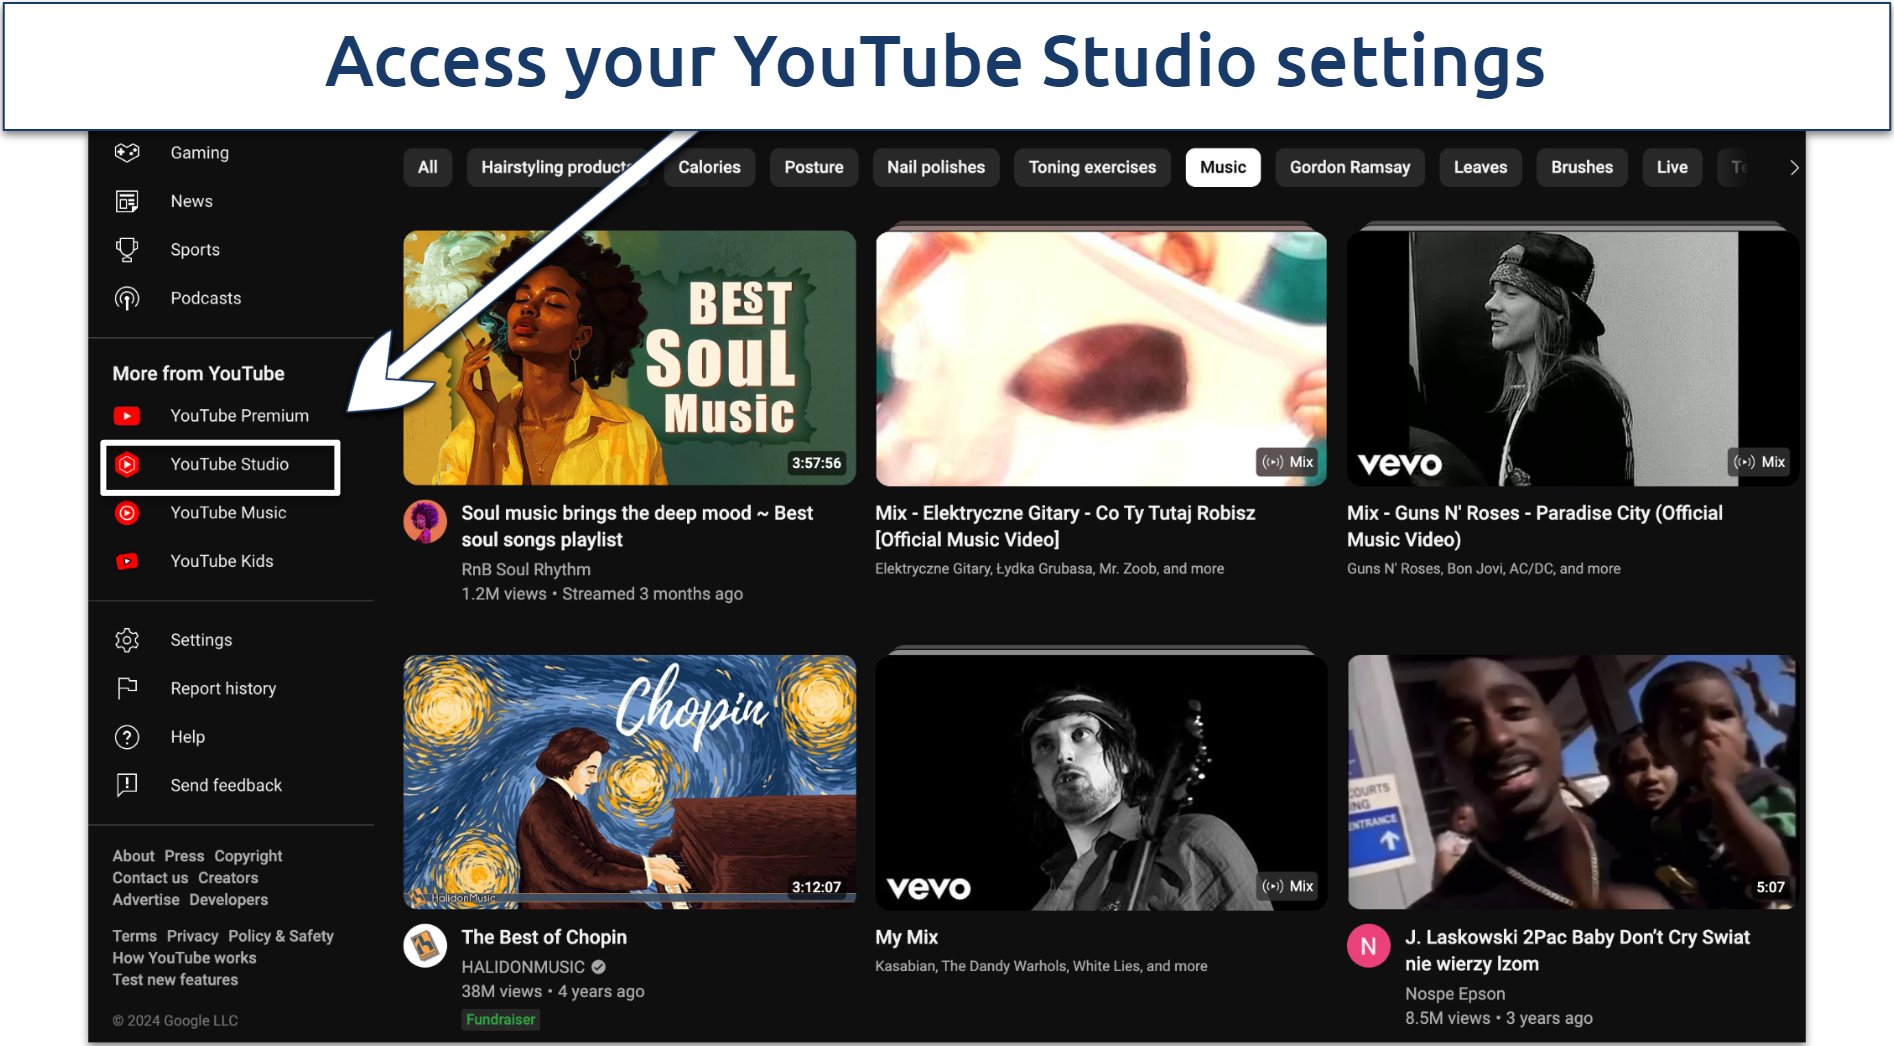Open How YouTube works

point(183,957)
